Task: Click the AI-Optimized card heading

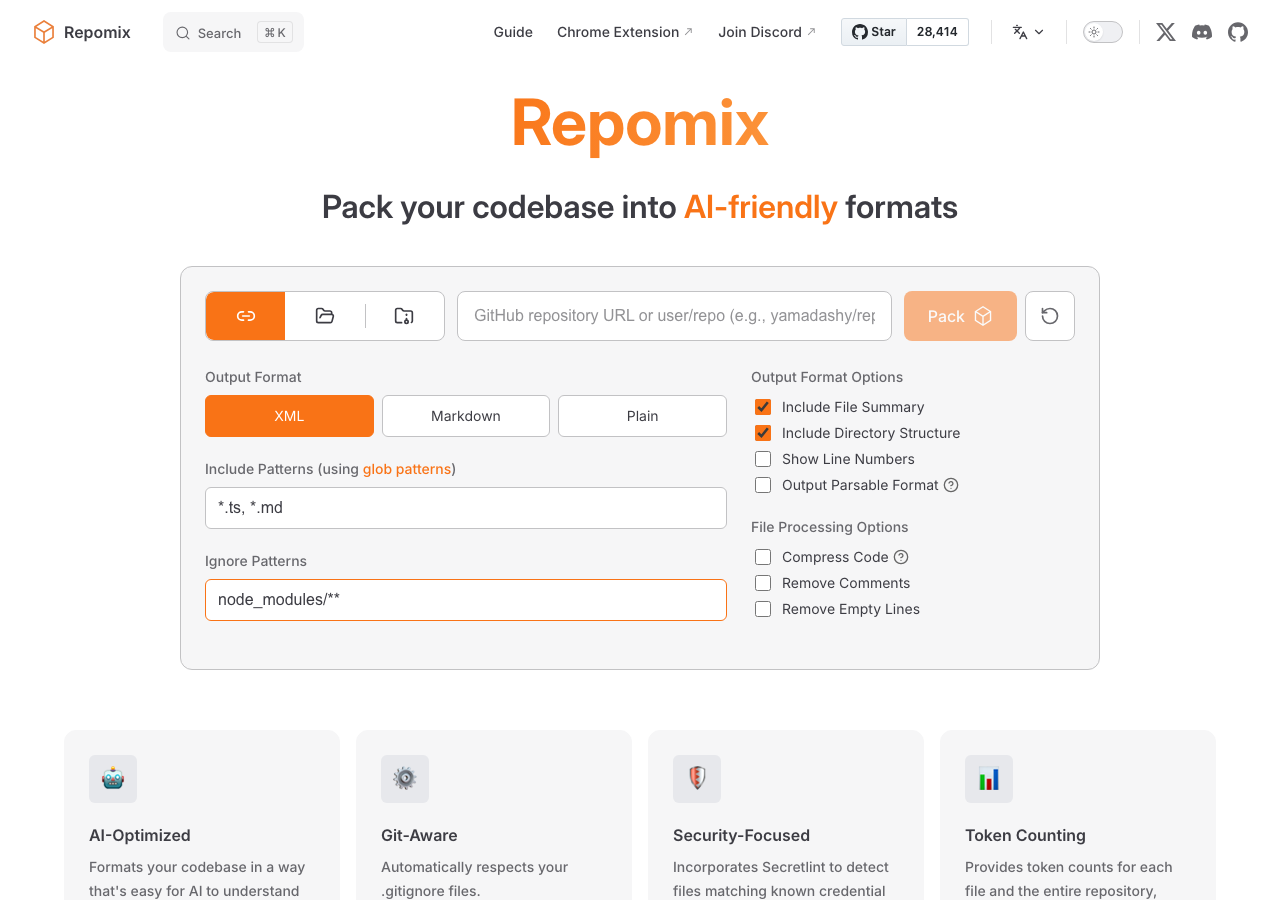Action: coord(140,835)
